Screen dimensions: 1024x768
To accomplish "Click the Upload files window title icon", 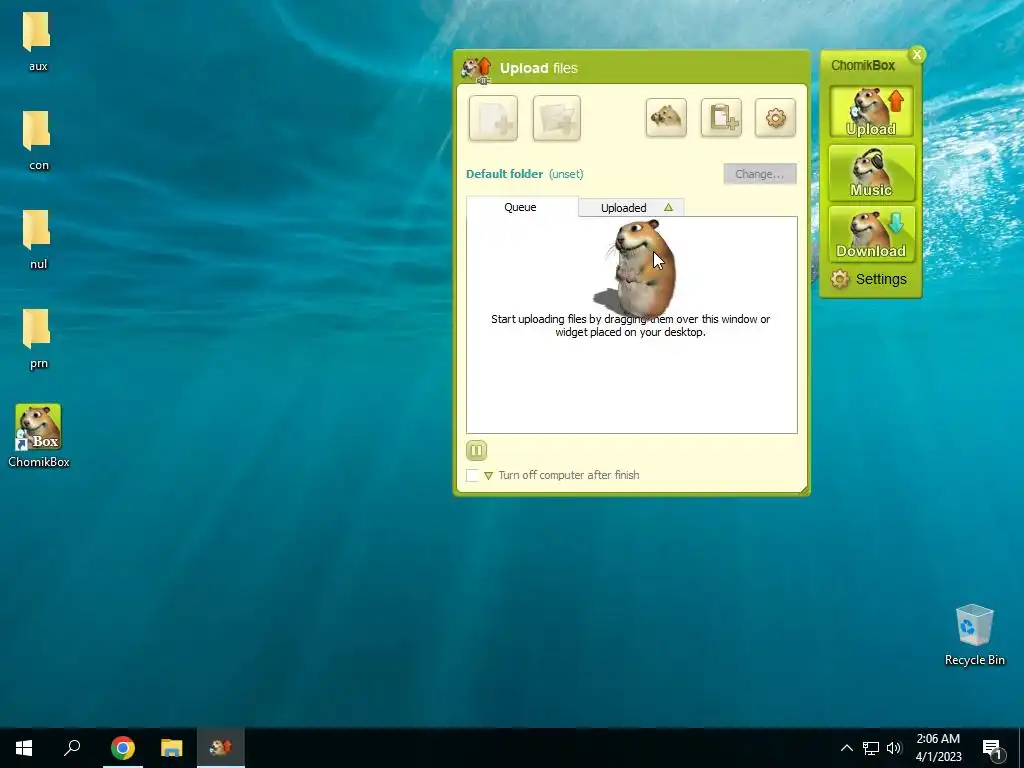I will coord(476,69).
